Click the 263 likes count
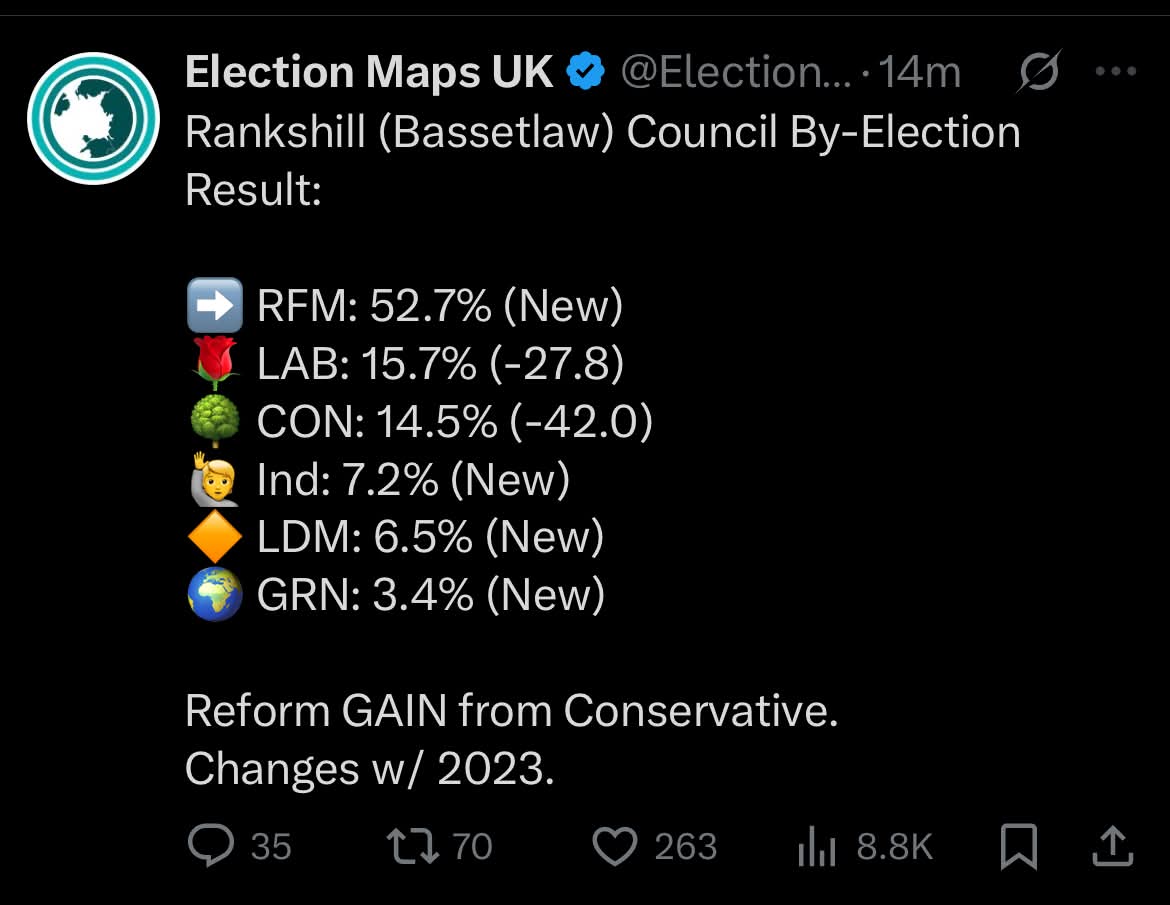 coord(686,847)
